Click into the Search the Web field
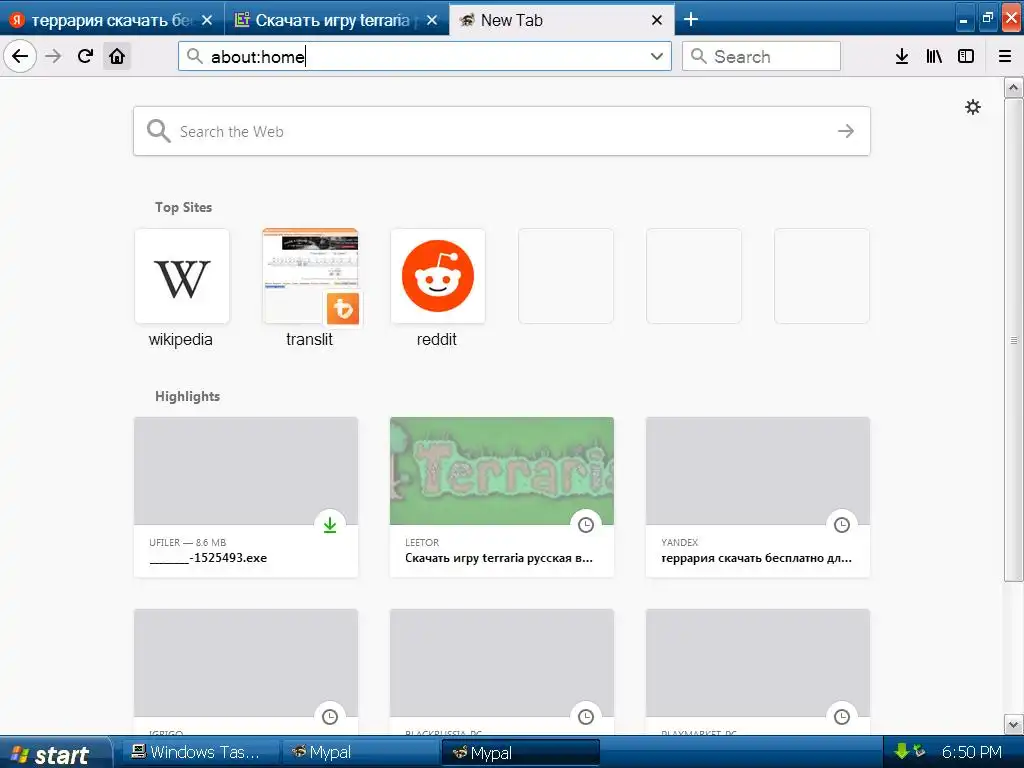 tap(502, 131)
